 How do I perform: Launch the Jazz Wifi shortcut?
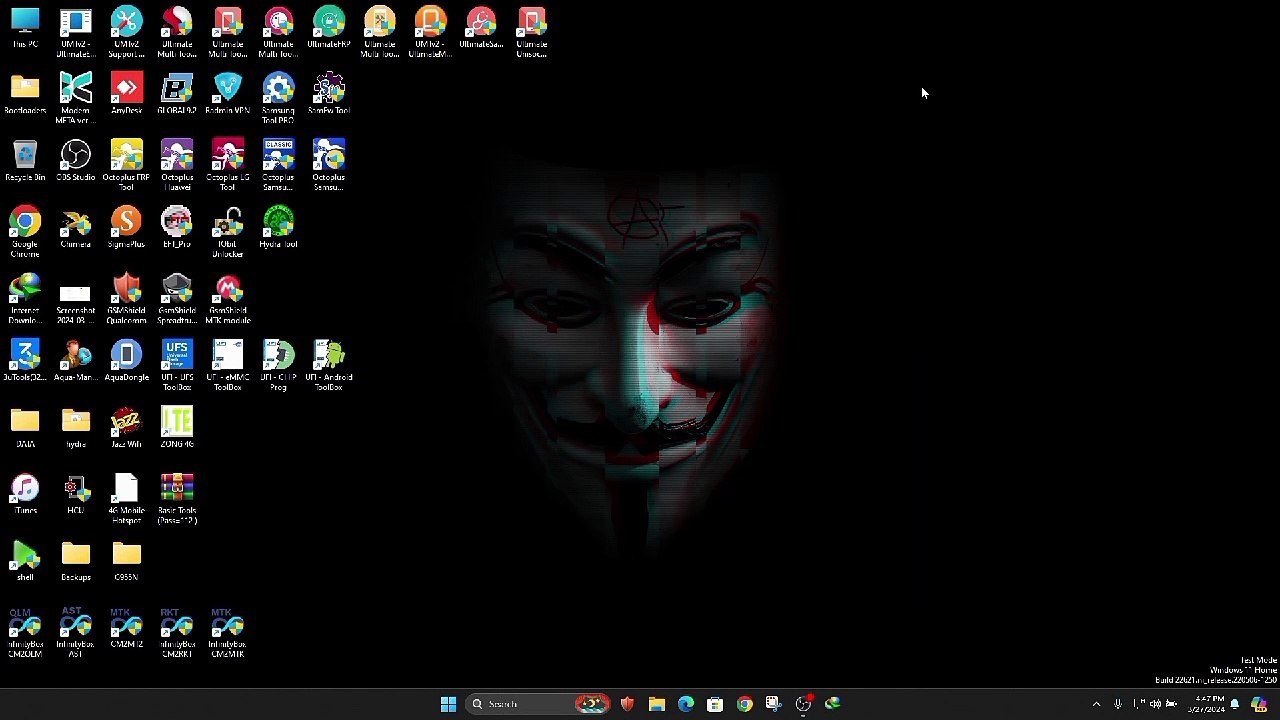pyautogui.click(x=126, y=428)
